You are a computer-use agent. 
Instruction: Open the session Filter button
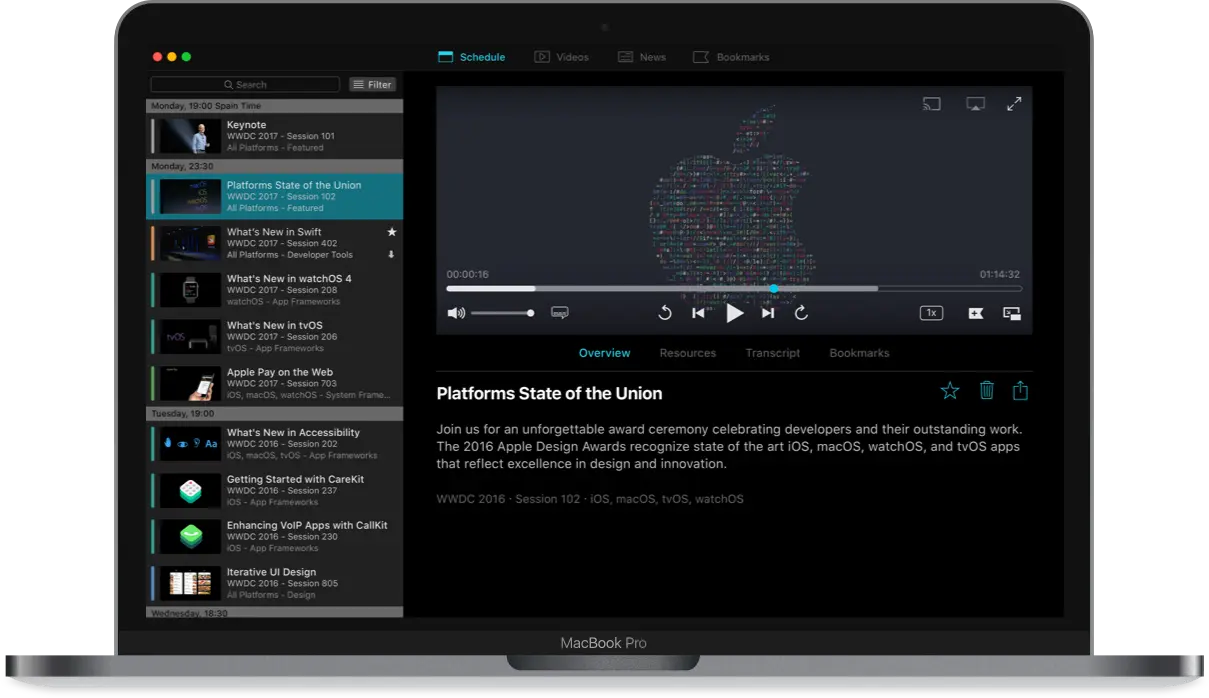tap(372, 85)
